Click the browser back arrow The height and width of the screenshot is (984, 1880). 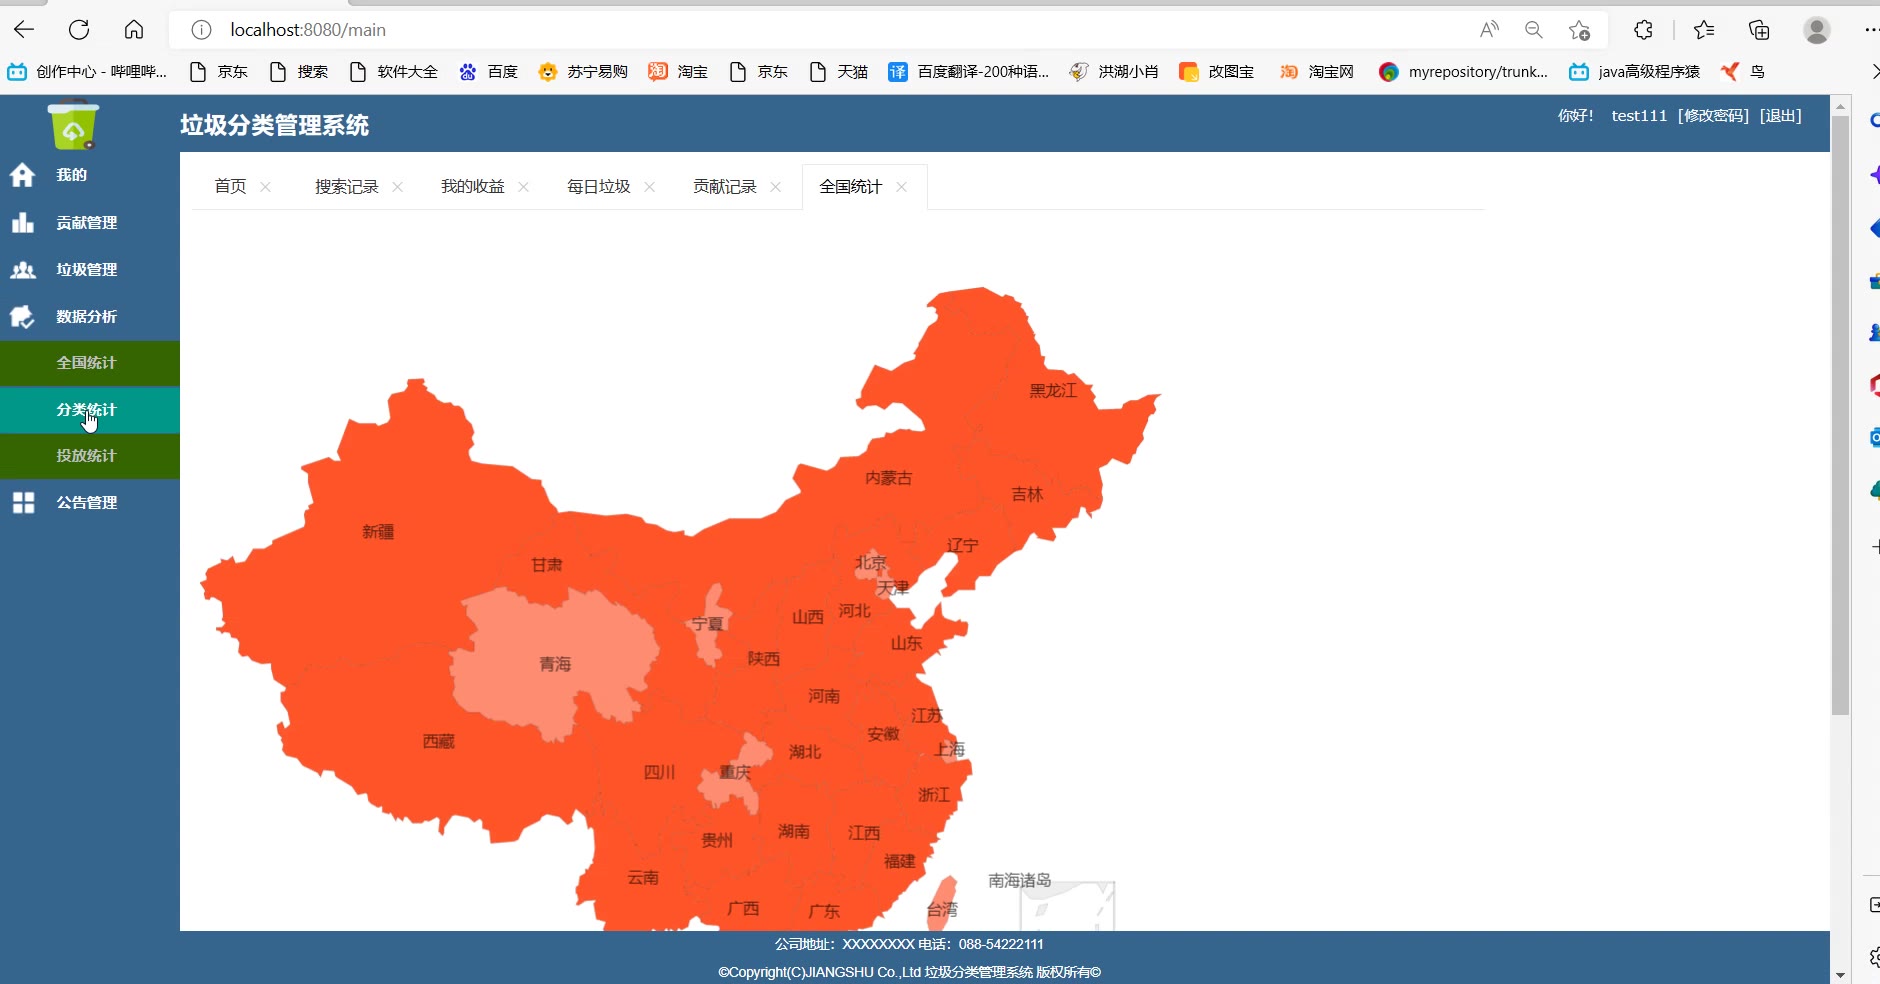point(24,30)
